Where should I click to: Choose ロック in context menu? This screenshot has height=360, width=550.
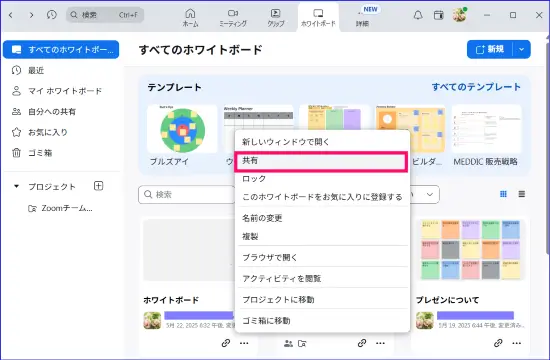(x=323, y=179)
